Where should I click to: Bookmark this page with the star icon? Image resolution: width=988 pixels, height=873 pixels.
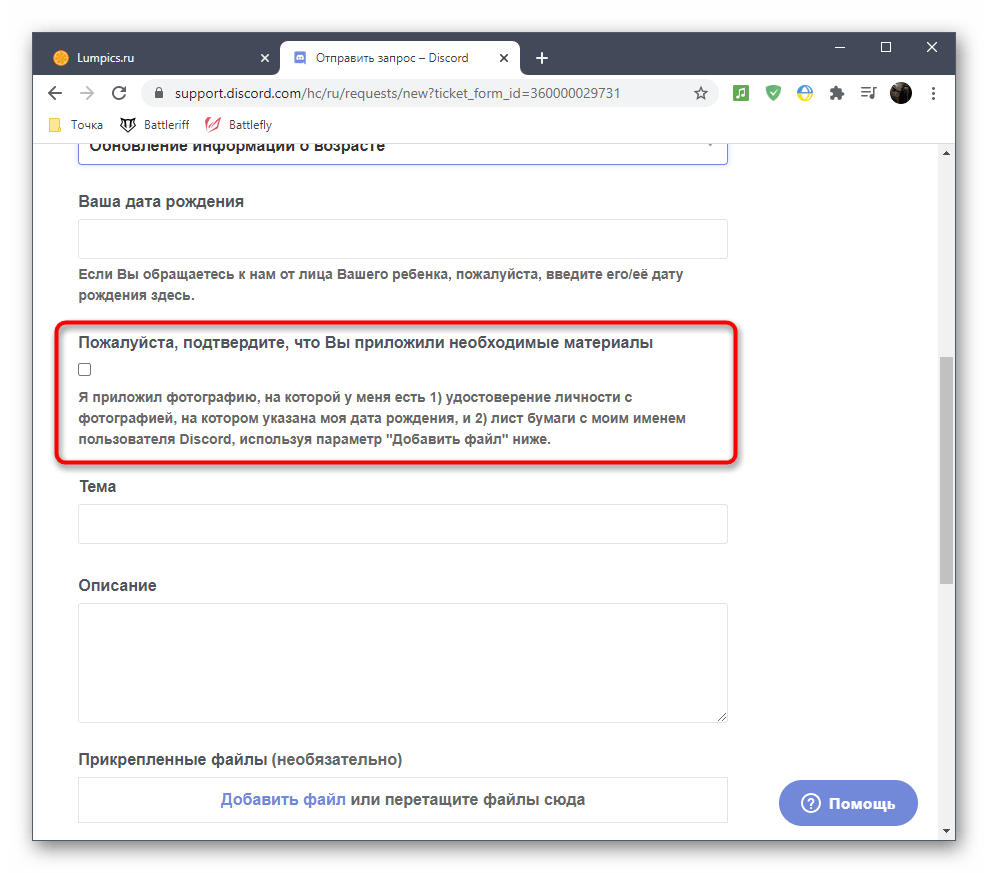click(701, 93)
